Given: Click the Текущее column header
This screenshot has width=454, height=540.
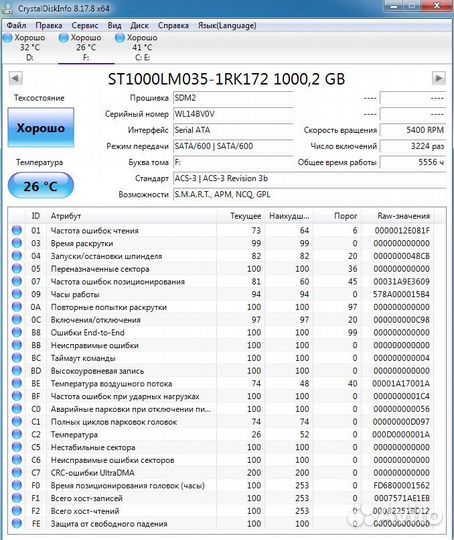Looking at the screenshot, I should point(240,216).
